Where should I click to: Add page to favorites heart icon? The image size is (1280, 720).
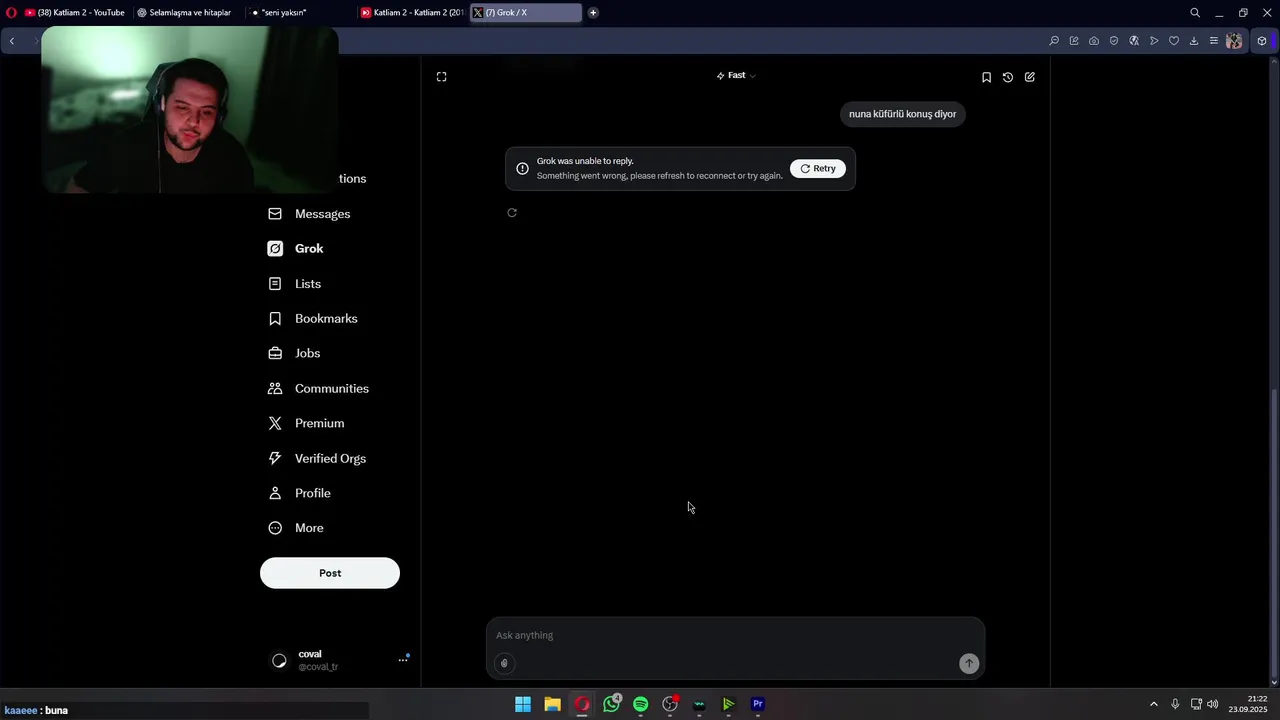pyautogui.click(x=1174, y=41)
